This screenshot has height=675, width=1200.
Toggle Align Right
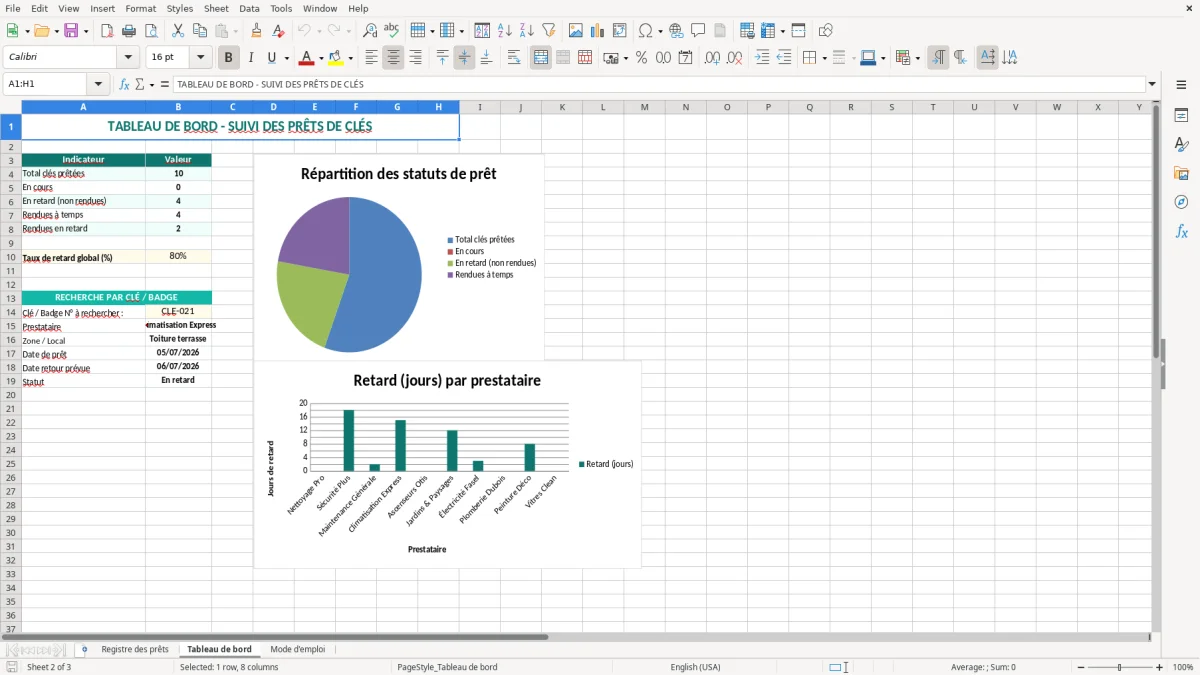click(415, 58)
